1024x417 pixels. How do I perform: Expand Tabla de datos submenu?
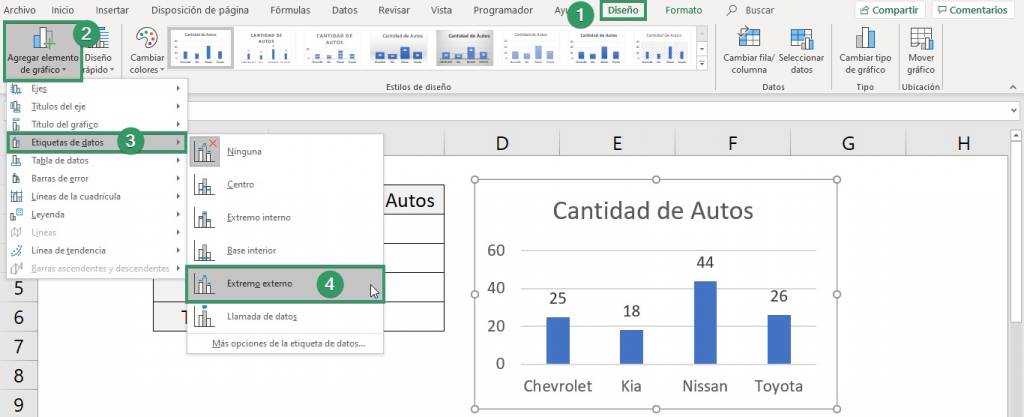pyautogui.click(x=97, y=161)
